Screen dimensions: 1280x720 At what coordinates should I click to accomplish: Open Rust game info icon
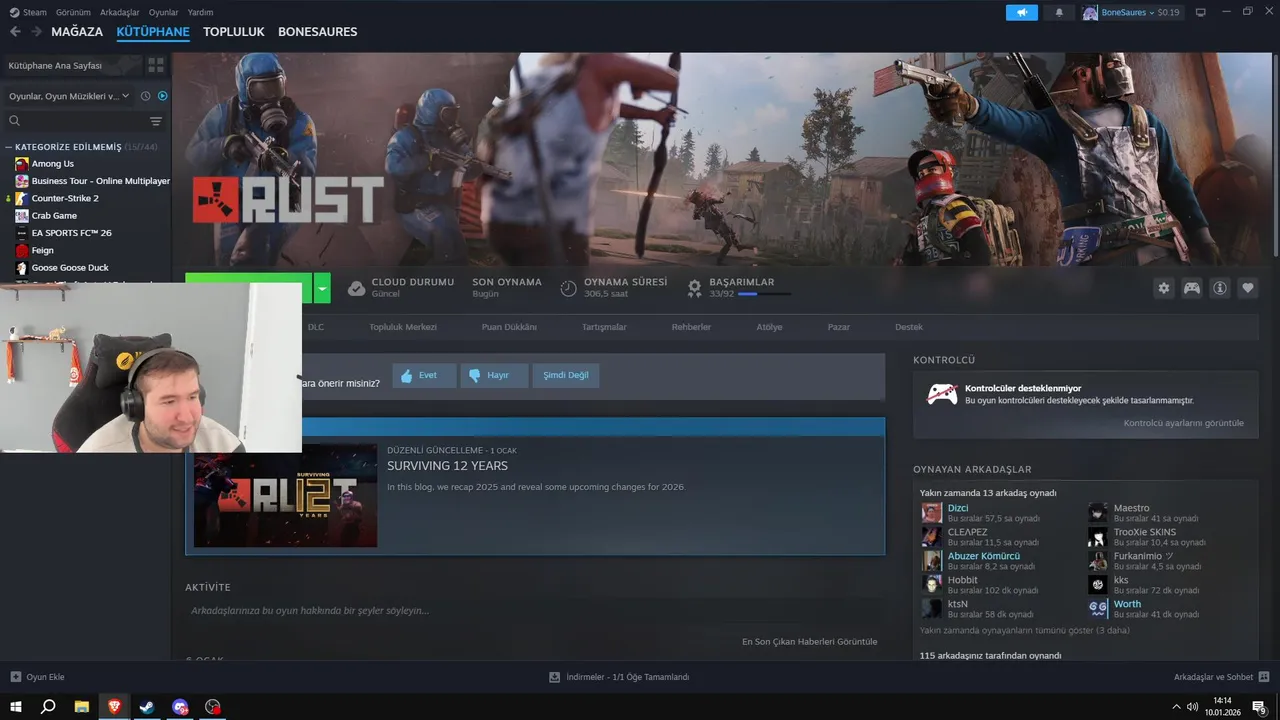tap(1220, 288)
